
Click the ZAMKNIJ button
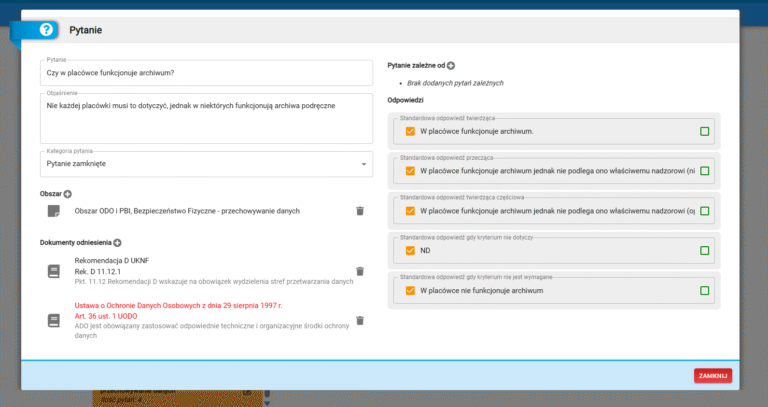713,375
